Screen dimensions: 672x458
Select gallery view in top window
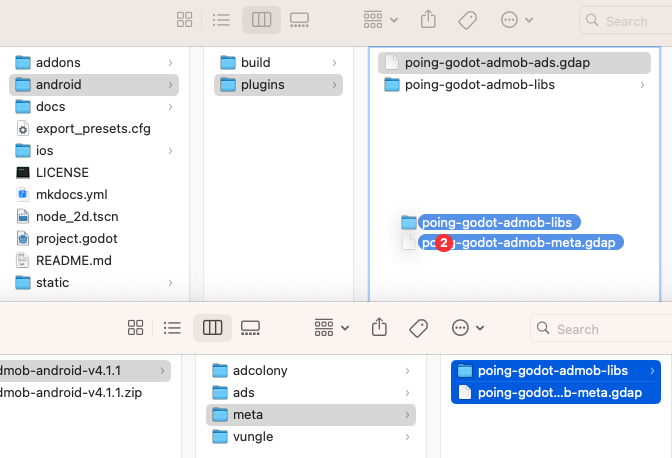click(300, 20)
